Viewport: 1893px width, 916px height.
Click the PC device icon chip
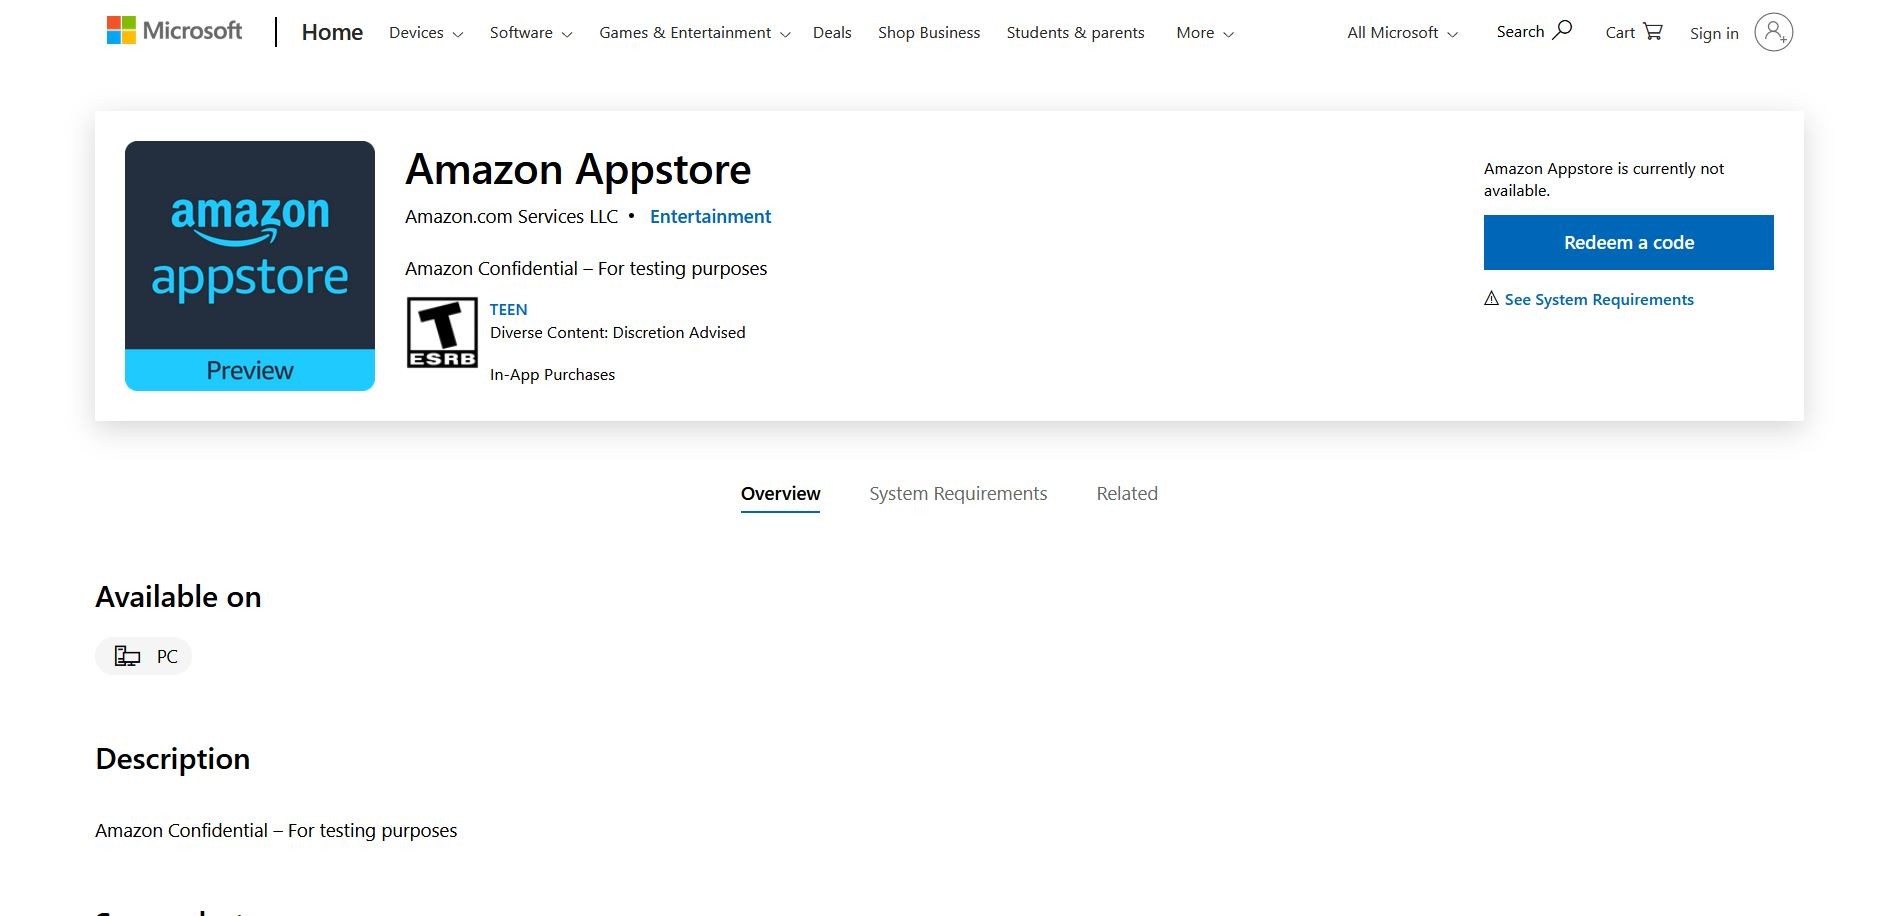point(143,656)
